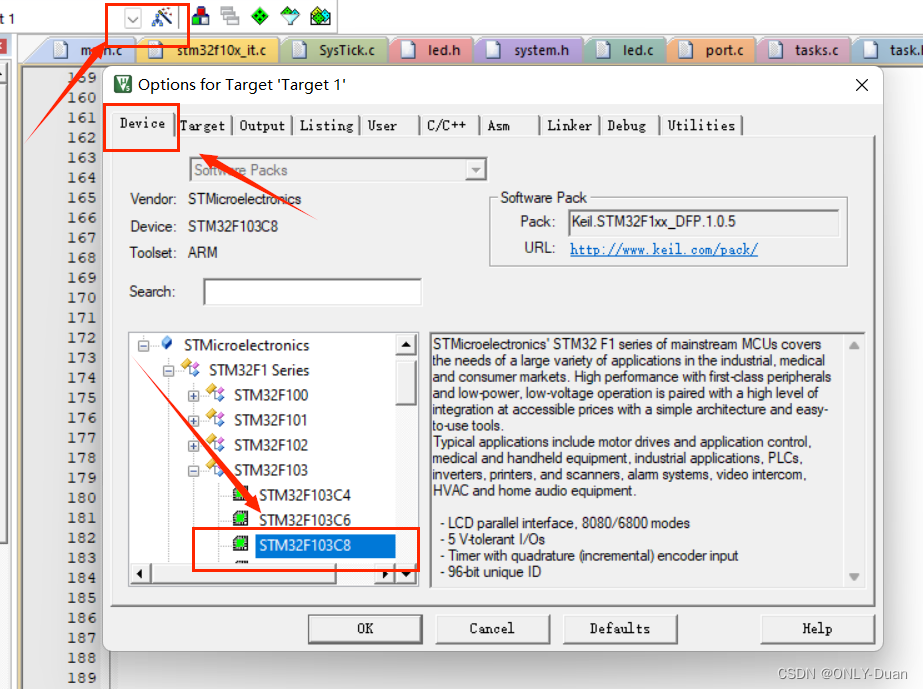Click the STMicroelectronics vendor diamond icon
Image resolution: width=923 pixels, height=689 pixels.
(x=167, y=343)
